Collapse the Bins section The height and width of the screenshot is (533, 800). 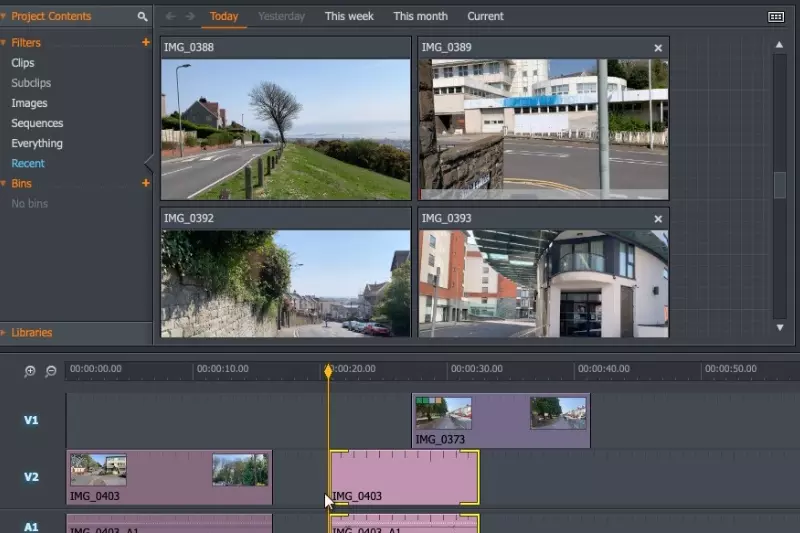pyautogui.click(x=3, y=183)
